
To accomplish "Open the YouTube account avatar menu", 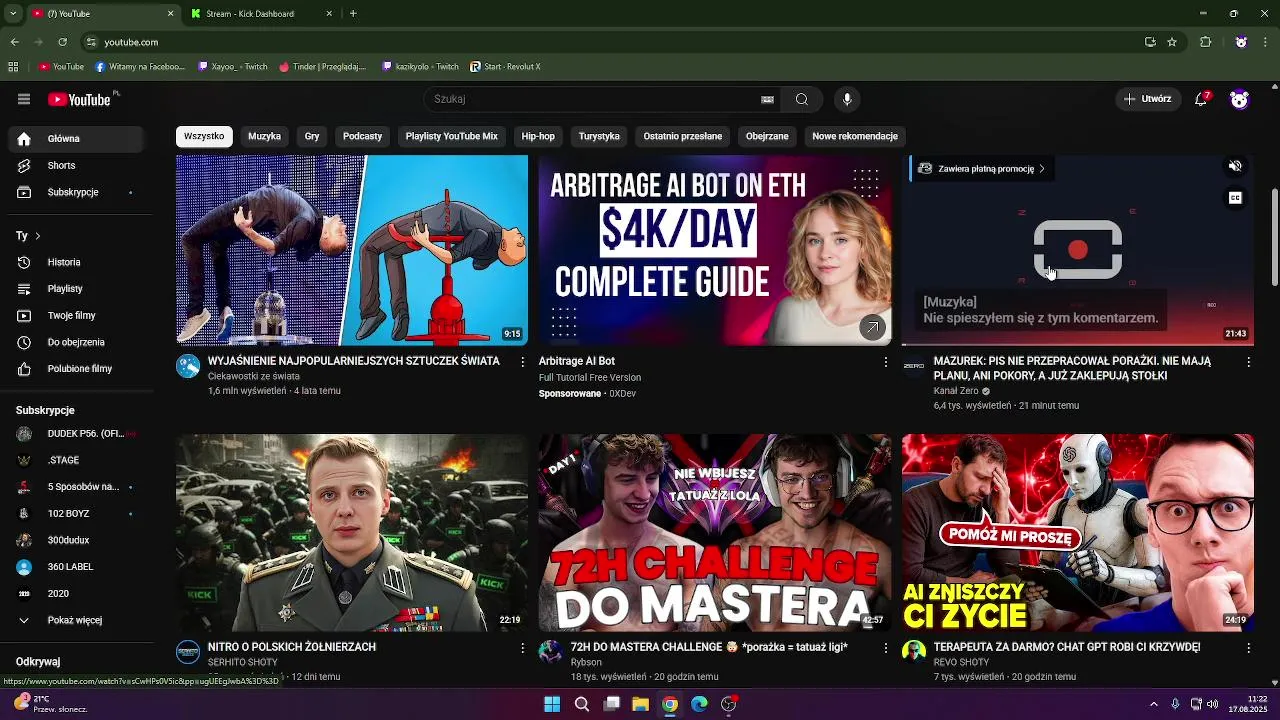I will click(1239, 99).
